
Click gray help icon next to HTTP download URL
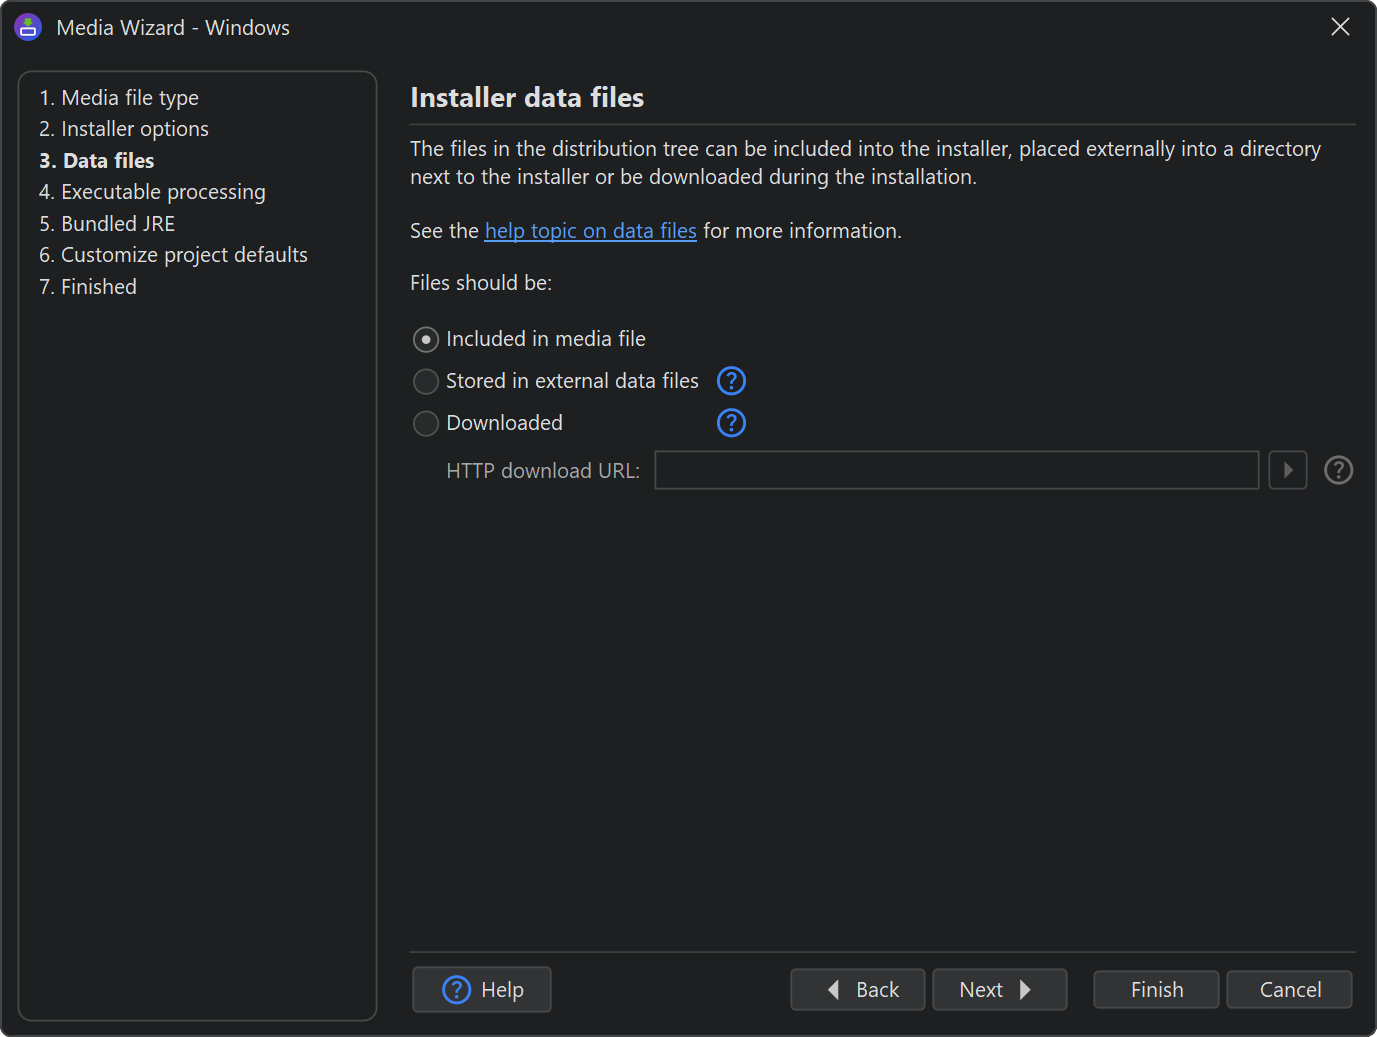coord(1338,470)
